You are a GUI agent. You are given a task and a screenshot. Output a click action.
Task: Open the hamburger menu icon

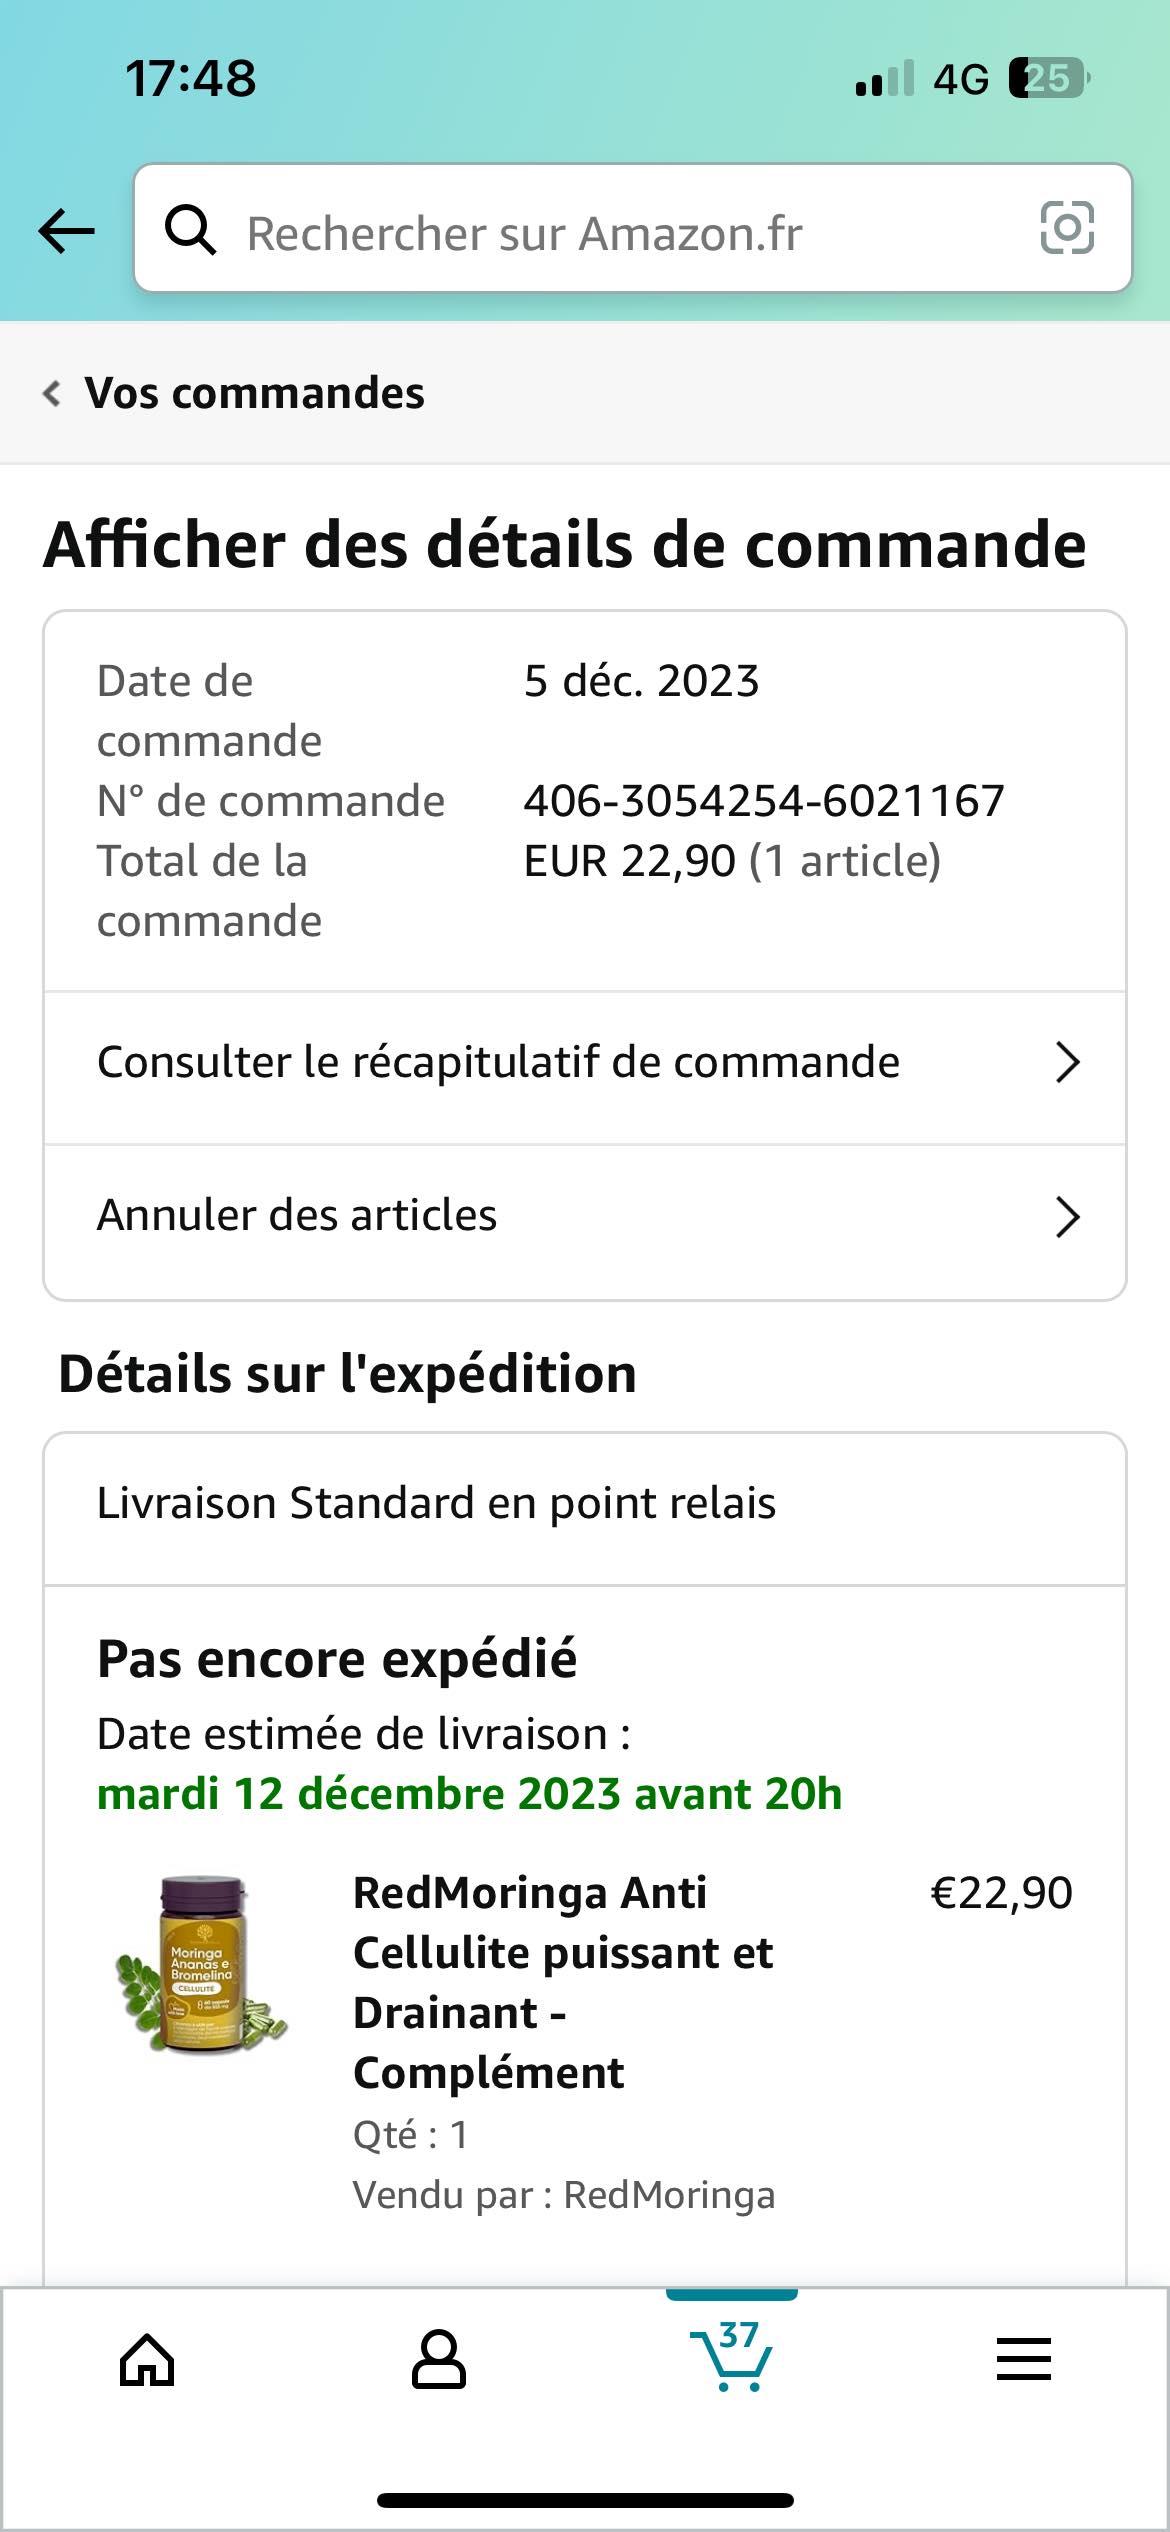pyautogui.click(x=1023, y=2360)
